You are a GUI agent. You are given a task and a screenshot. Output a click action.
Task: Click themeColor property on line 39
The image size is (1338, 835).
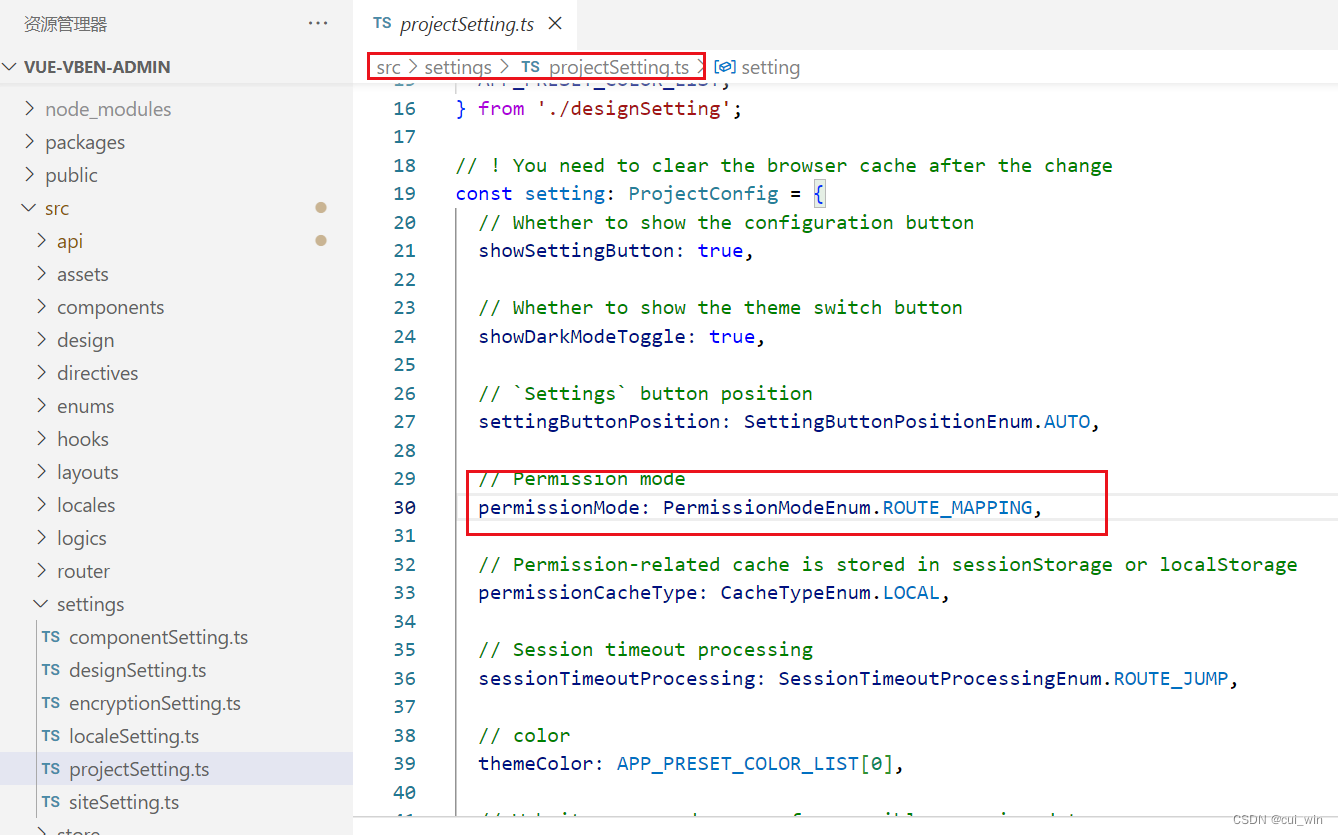pyautogui.click(x=535, y=763)
